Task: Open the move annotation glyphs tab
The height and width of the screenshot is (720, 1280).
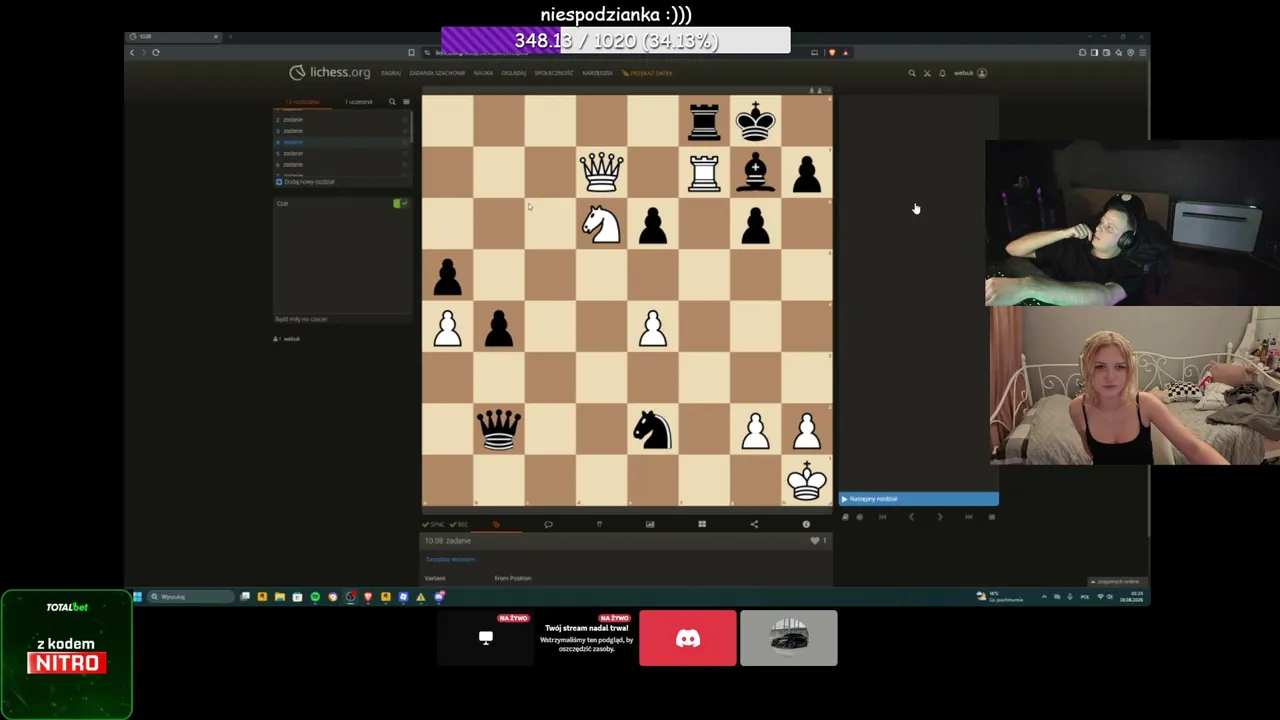Action: (x=599, y=524)
